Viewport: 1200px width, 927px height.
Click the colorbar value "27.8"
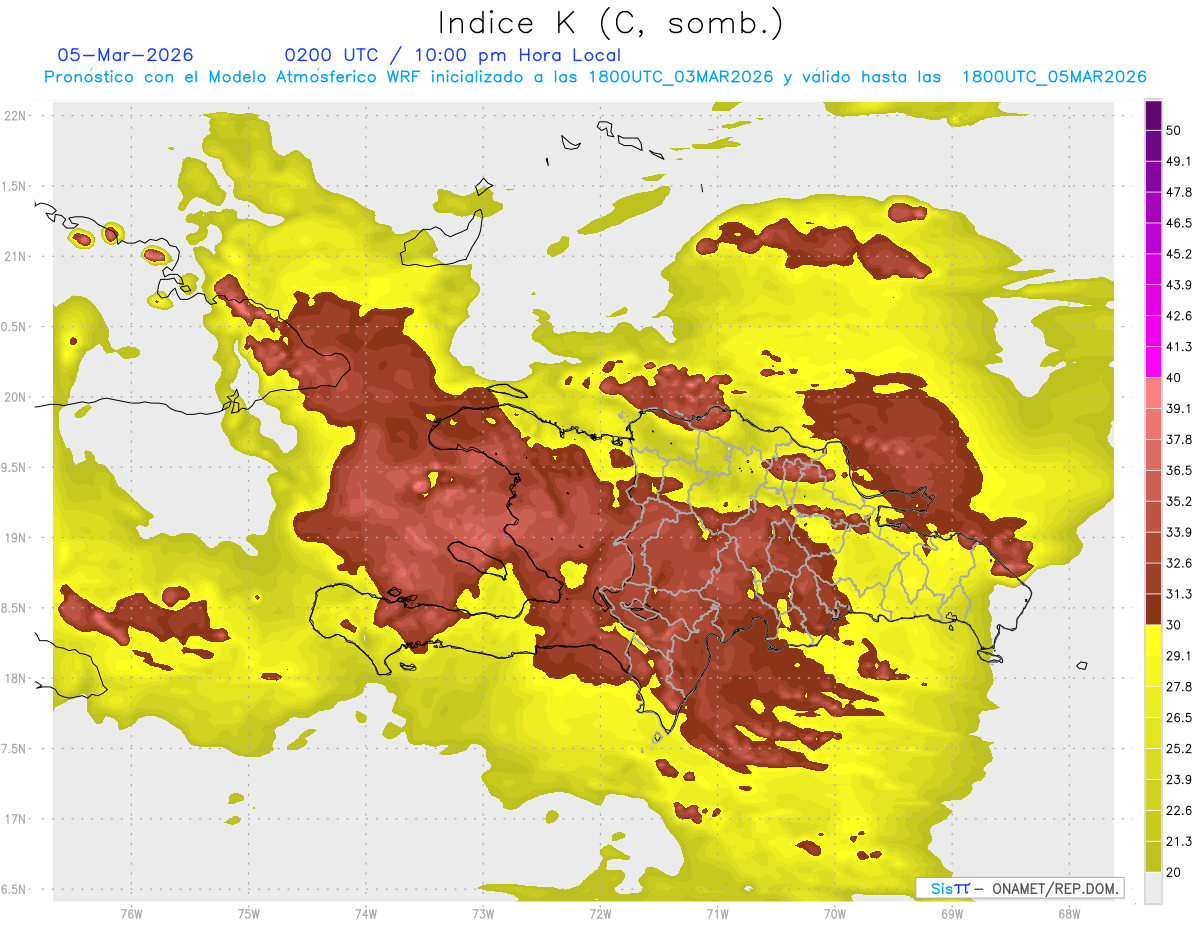(x=1179, y=687)
